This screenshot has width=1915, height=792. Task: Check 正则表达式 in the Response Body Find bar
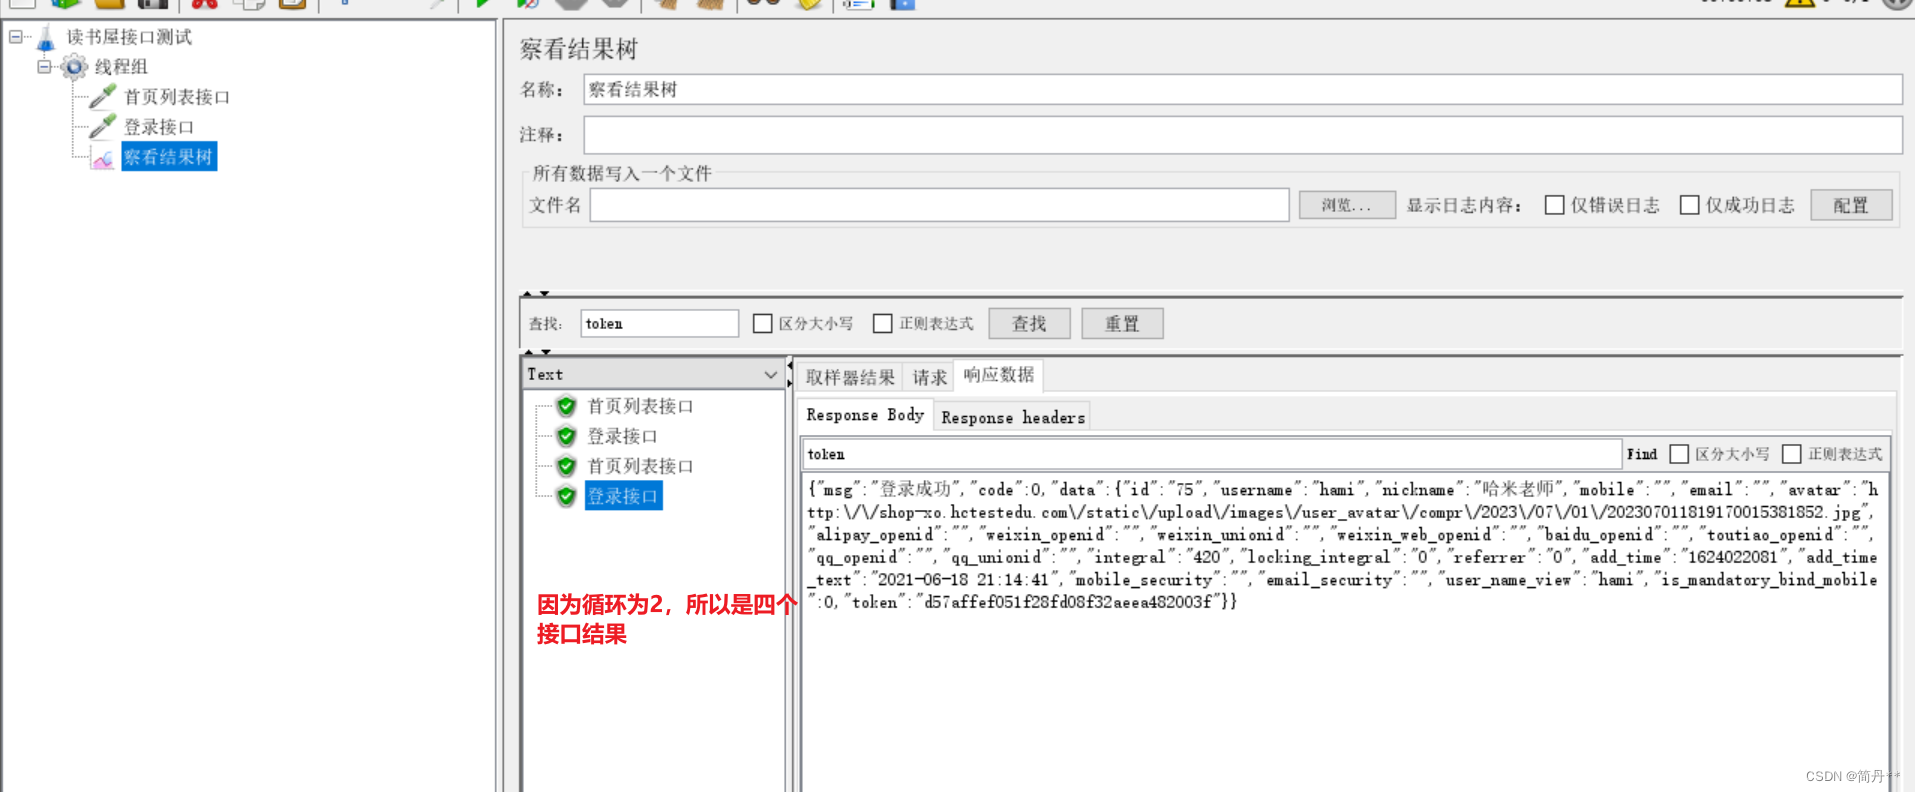[1792, 454]
